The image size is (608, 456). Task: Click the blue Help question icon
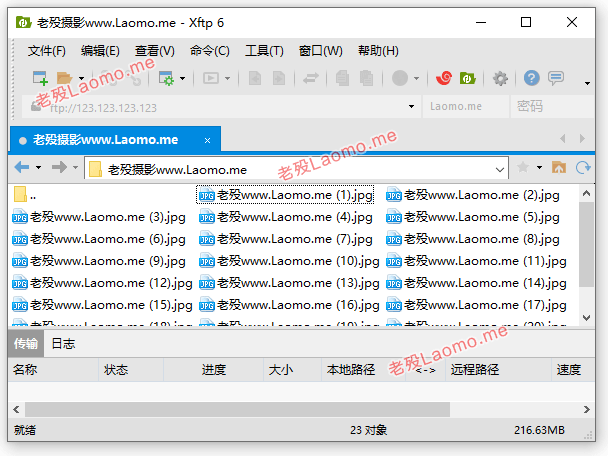(x=532, y=78)
